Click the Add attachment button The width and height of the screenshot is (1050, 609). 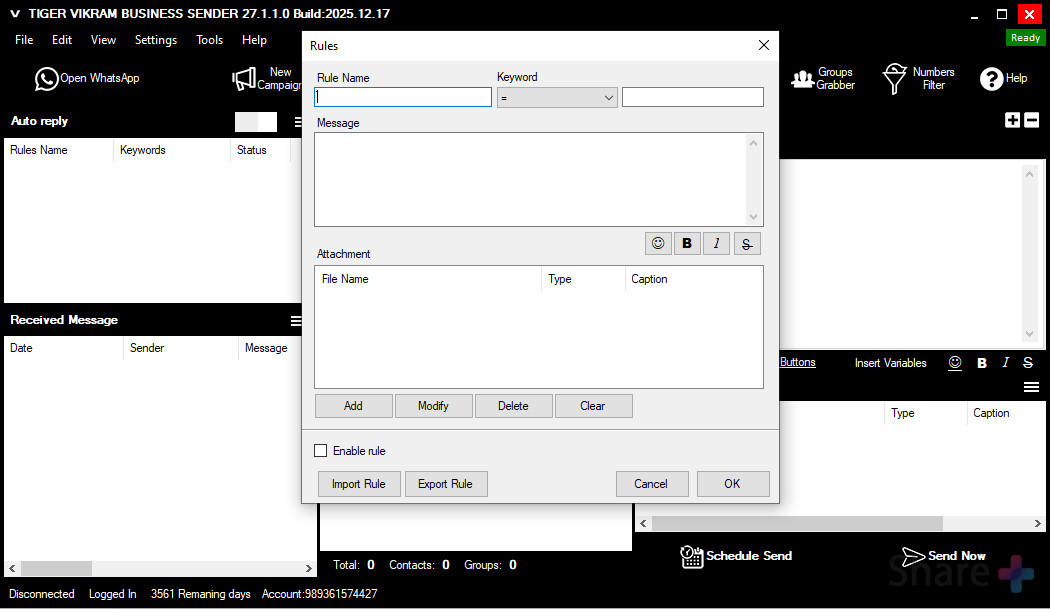click(x=354, y=406)
